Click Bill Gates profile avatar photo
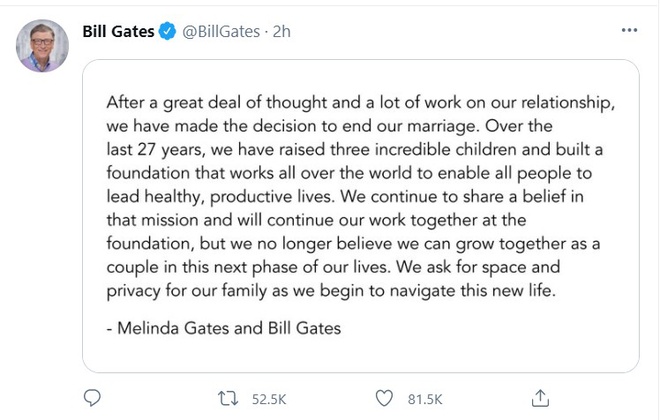Image resolution: width=660 pixels, height=420 pixels. (x=42, y=46)
